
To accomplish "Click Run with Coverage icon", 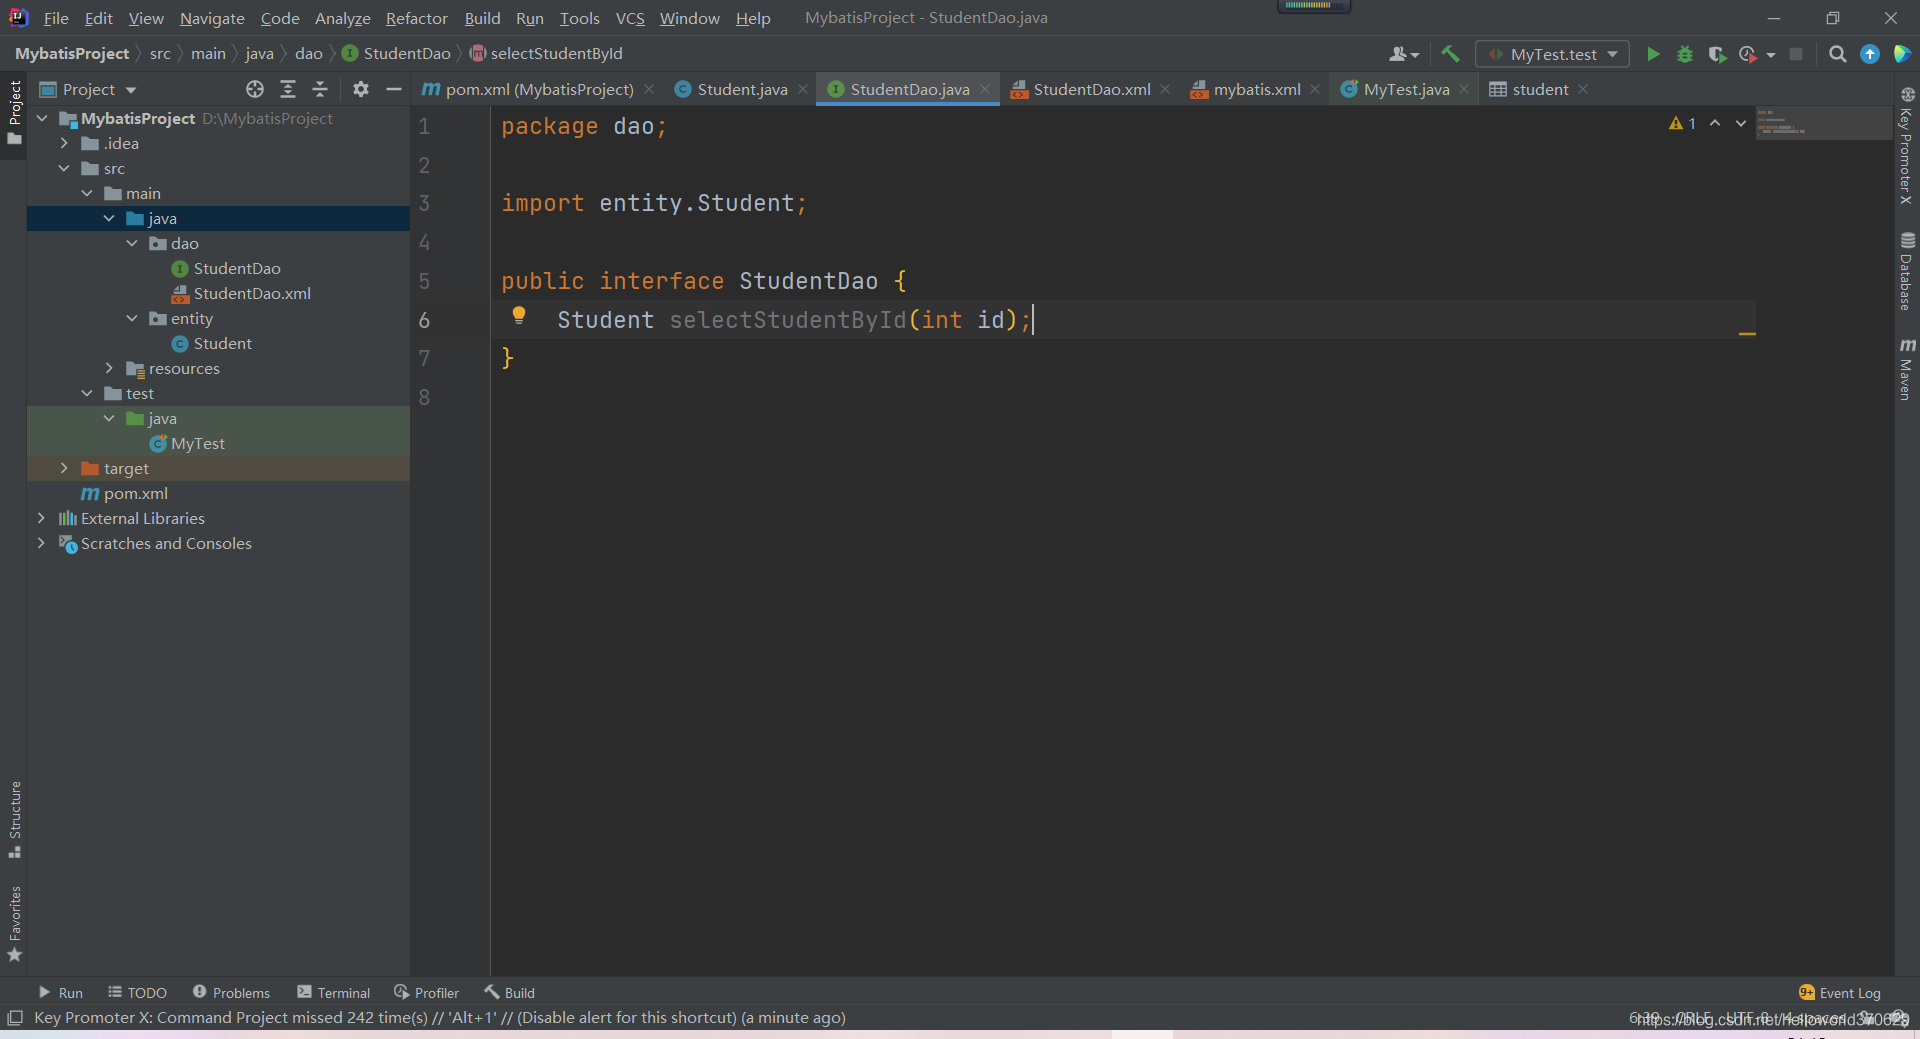I will pyautogui.click(x=1717, y=54).
